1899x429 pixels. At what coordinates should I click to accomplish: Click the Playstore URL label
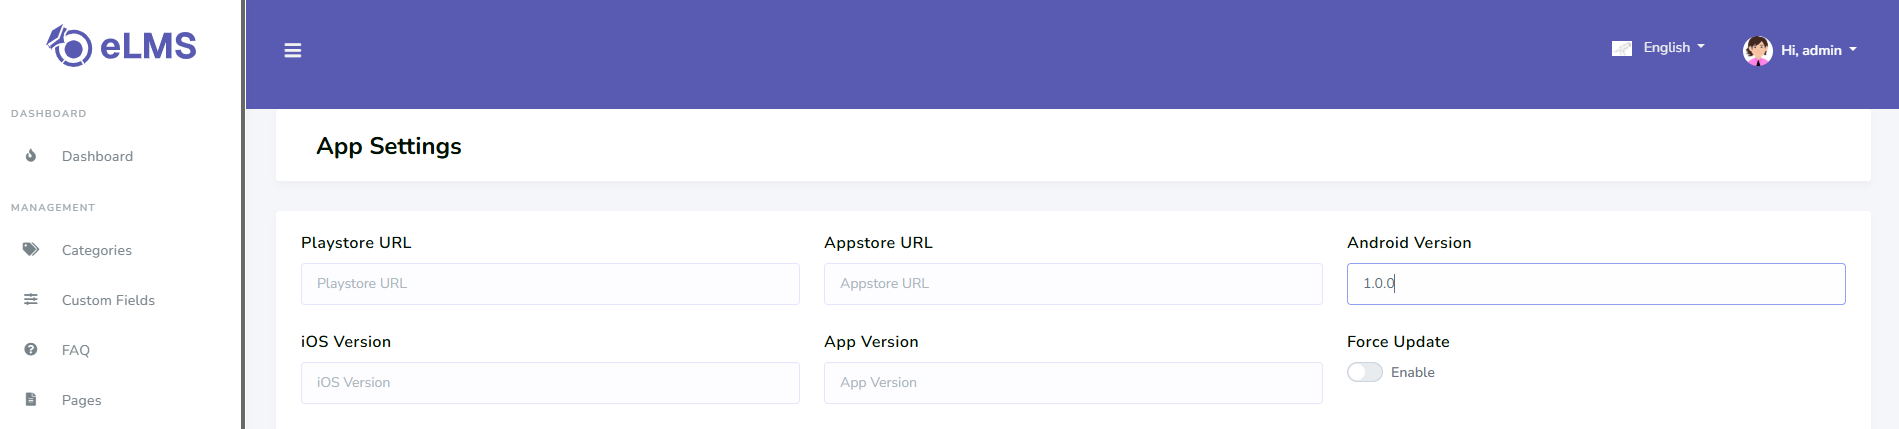pos(356,243)
